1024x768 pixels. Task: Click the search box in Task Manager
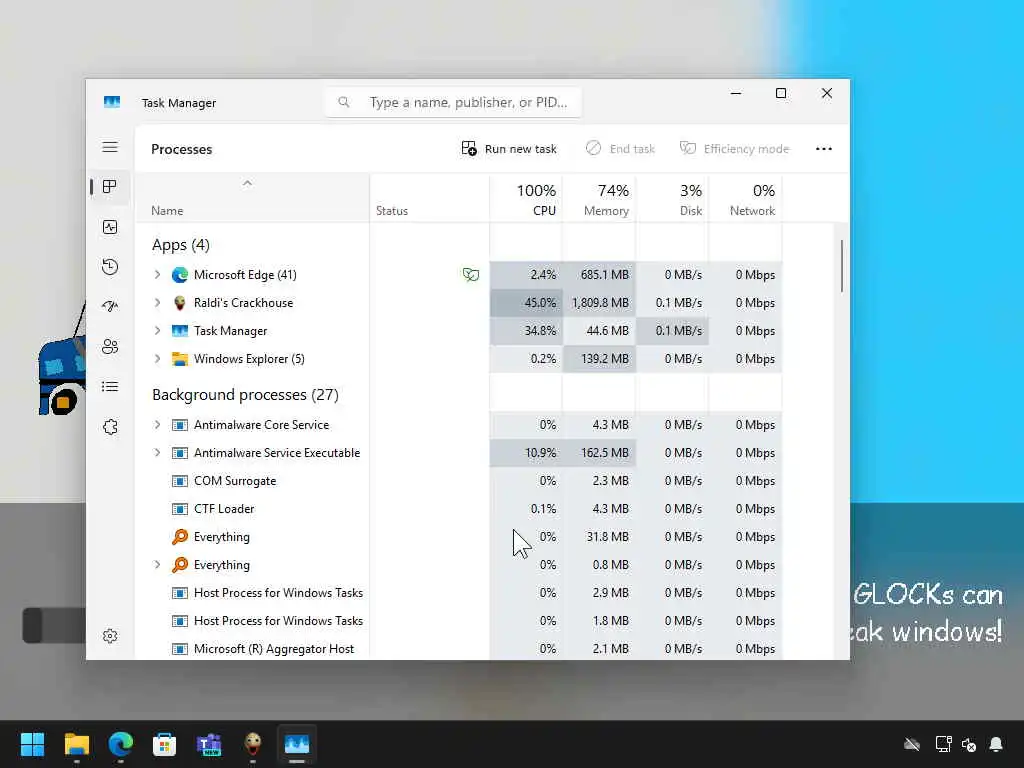(453, 103)
